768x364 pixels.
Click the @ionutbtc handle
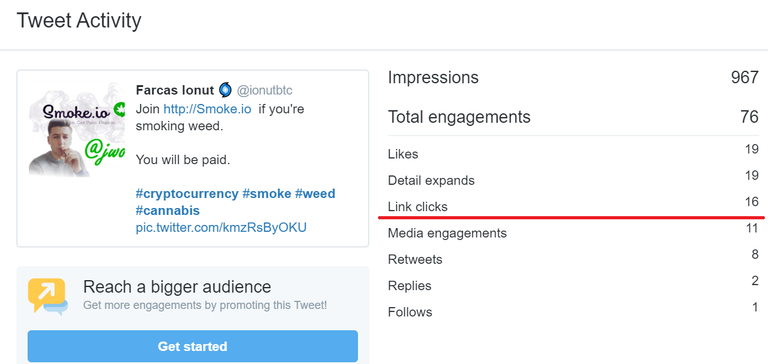click(x=264, y=91)
